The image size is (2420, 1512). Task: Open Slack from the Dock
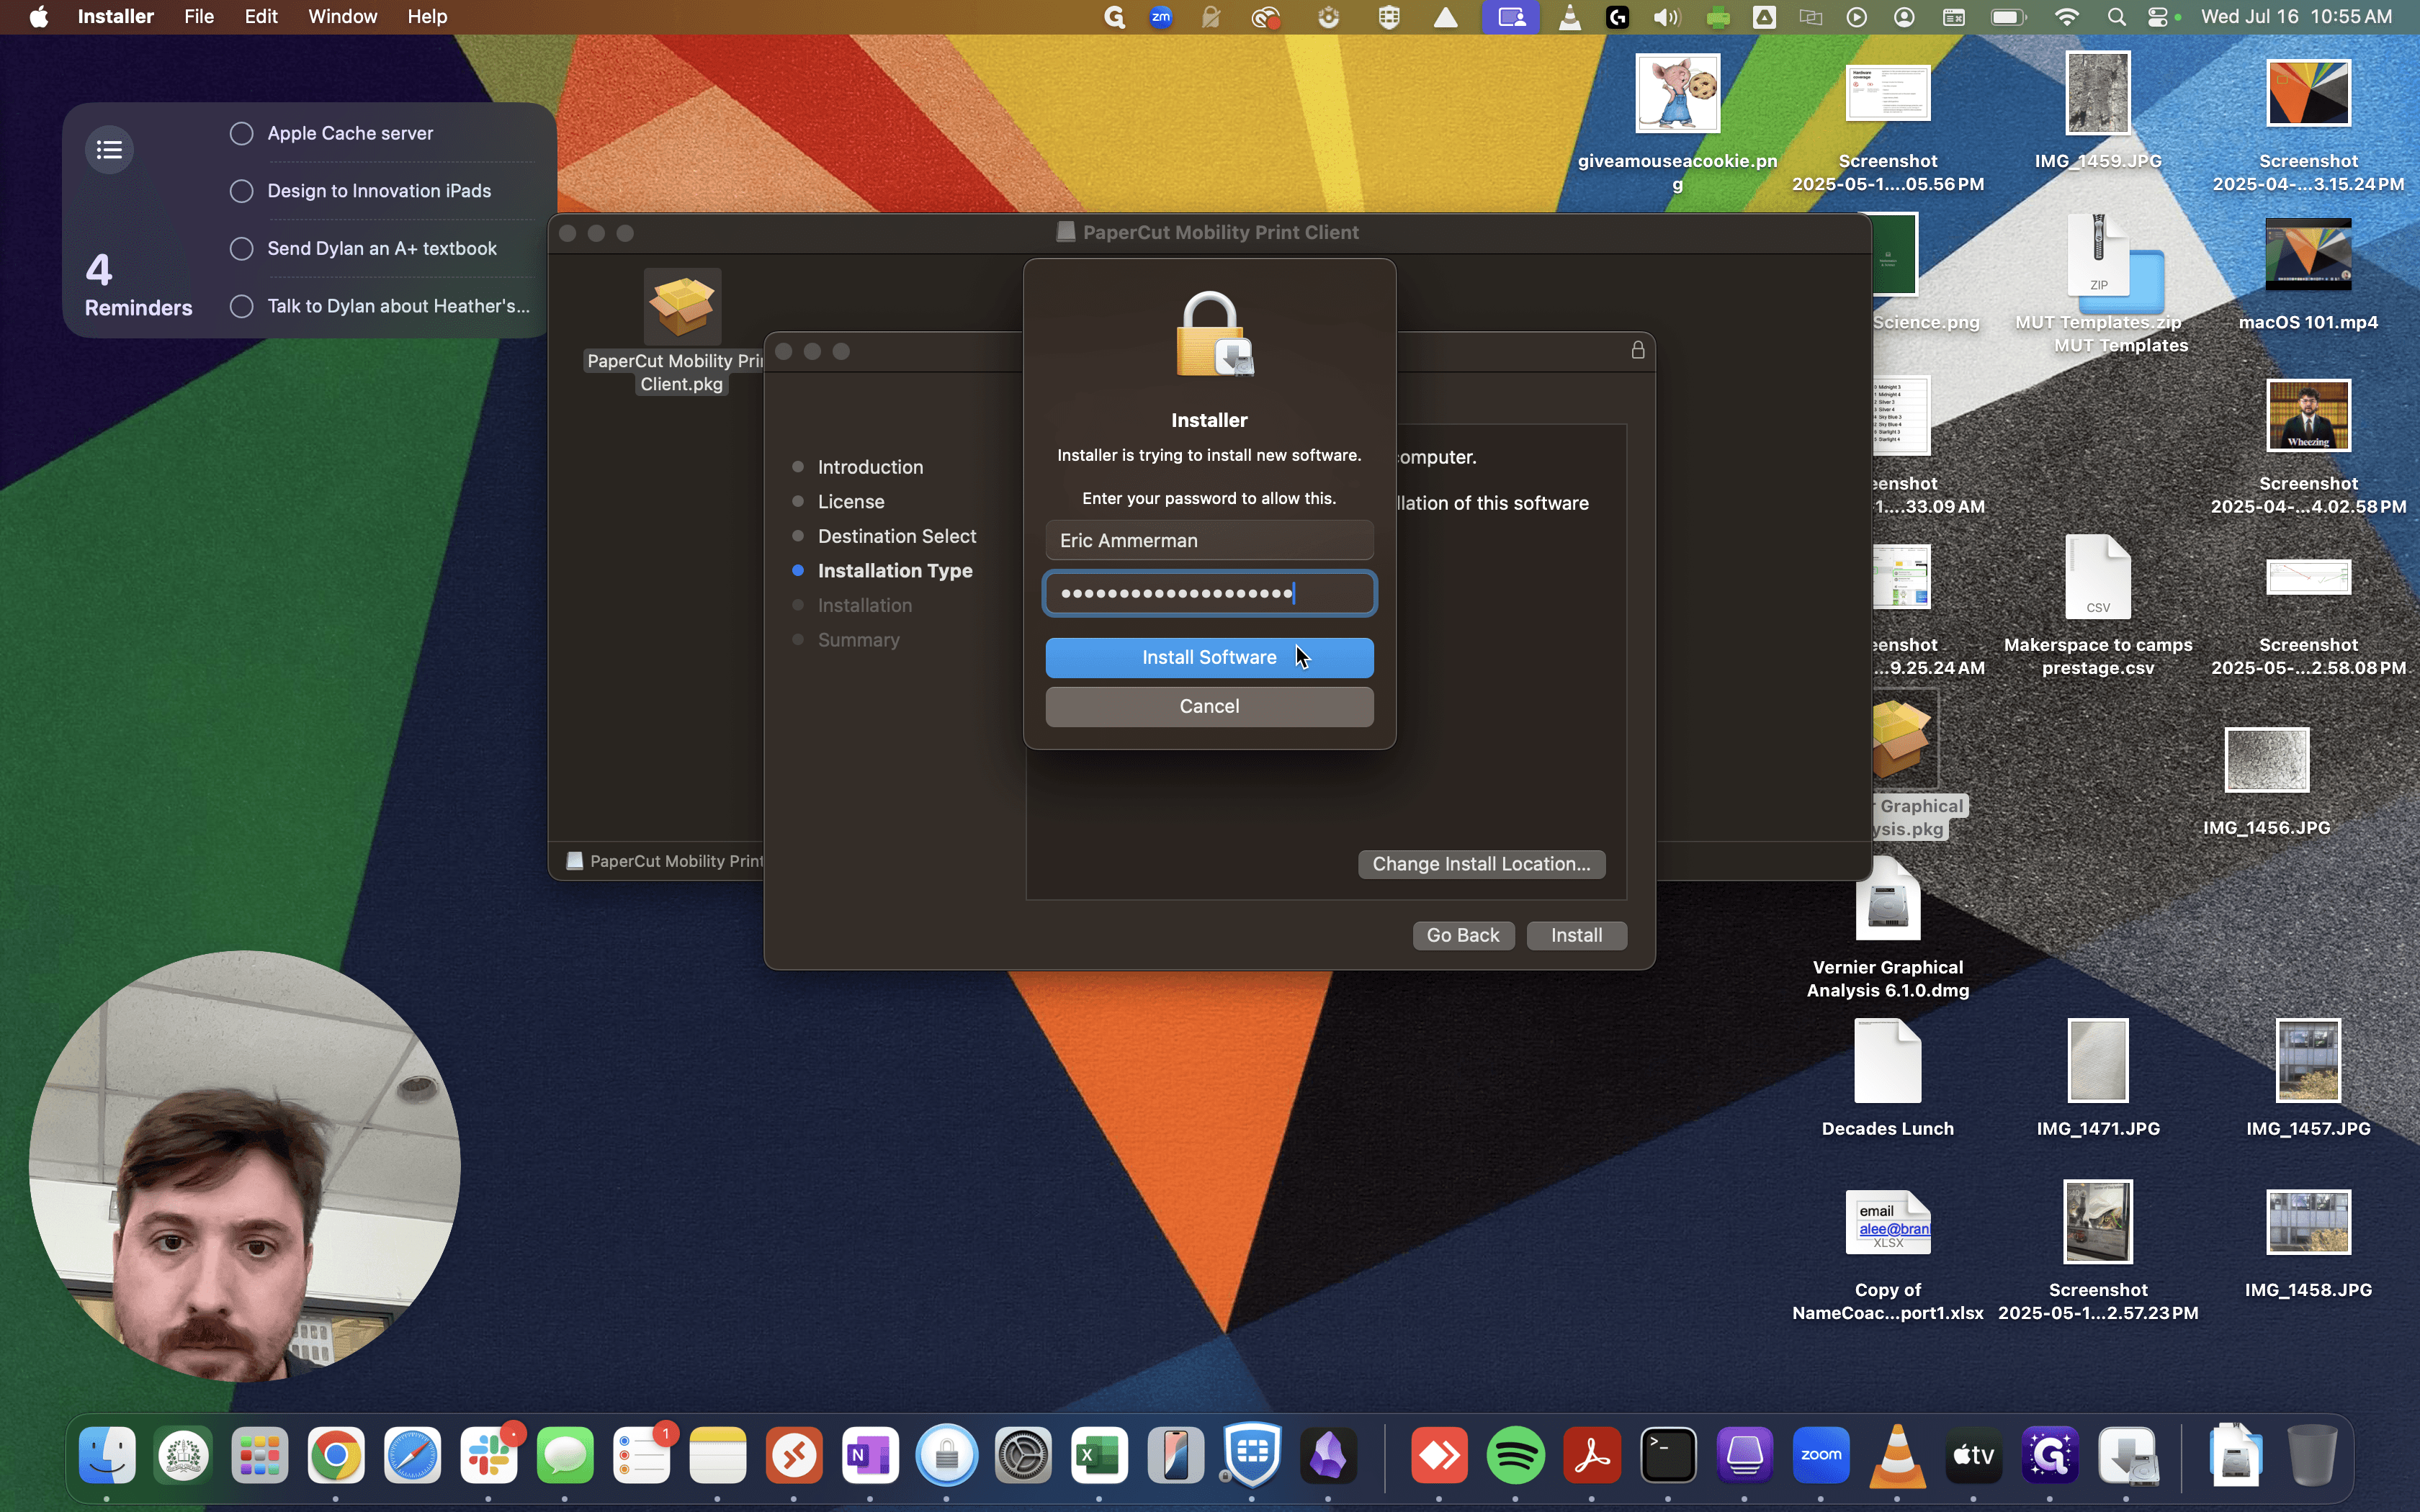pyautogui.click(x=489, y=1455)
